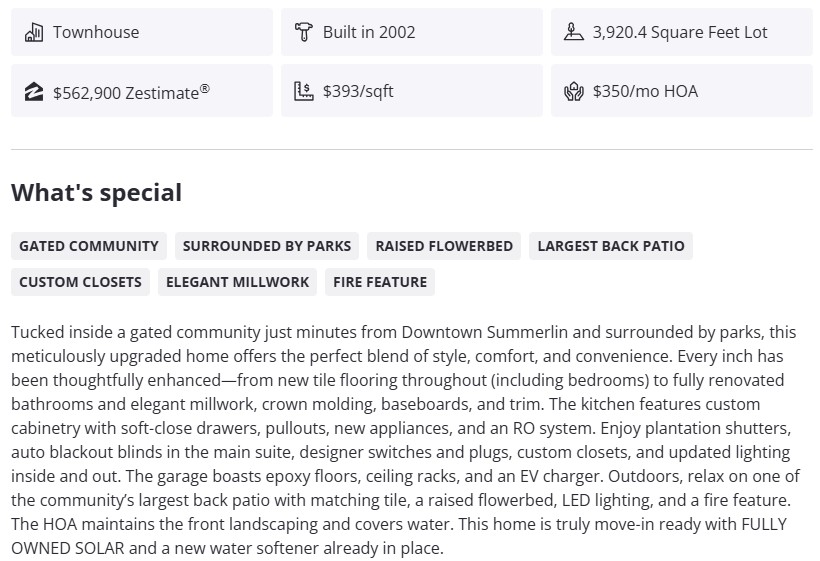This screenshot has width=820, height=561.
Task: Click the Townhouse building icon
Action: click(34, 32)
